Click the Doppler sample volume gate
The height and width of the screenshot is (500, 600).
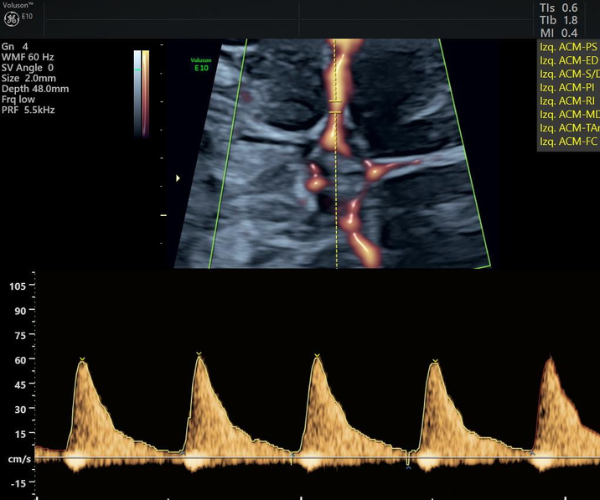pyautogui.click(x=335, y=107)
